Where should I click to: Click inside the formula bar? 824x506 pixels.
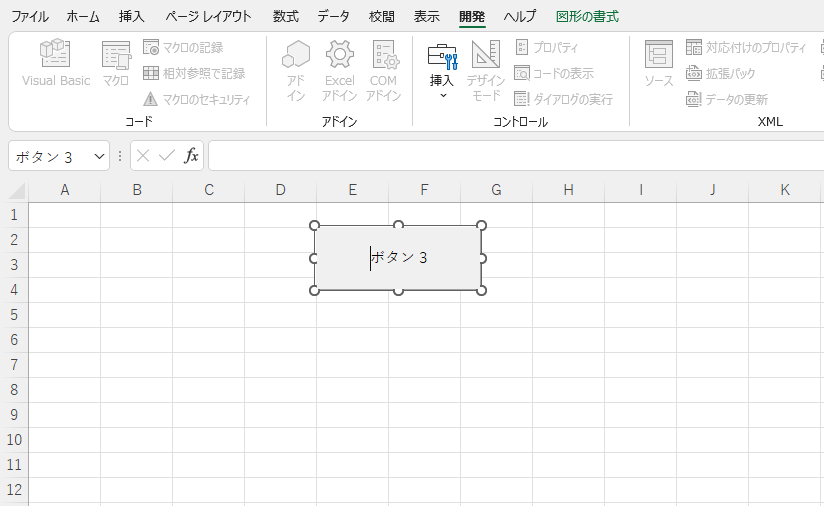516,156
